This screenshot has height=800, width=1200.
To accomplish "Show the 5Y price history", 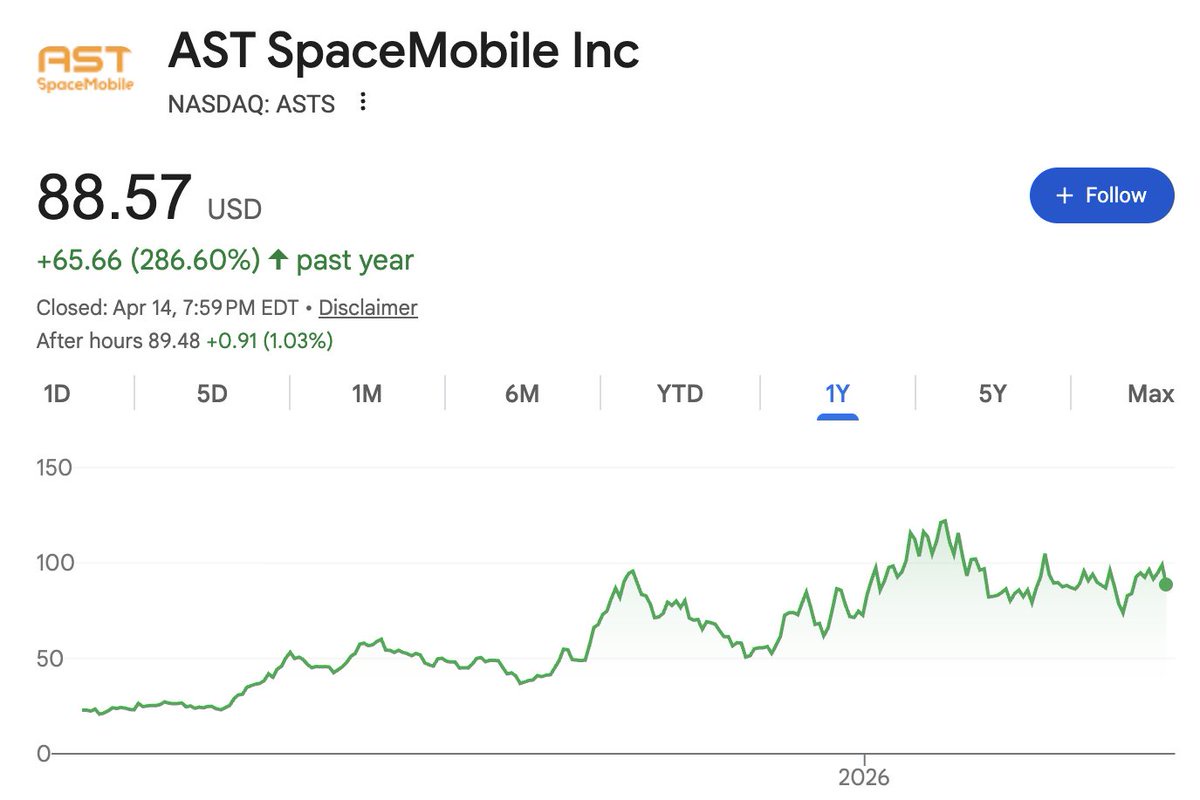I will [992, 394].
